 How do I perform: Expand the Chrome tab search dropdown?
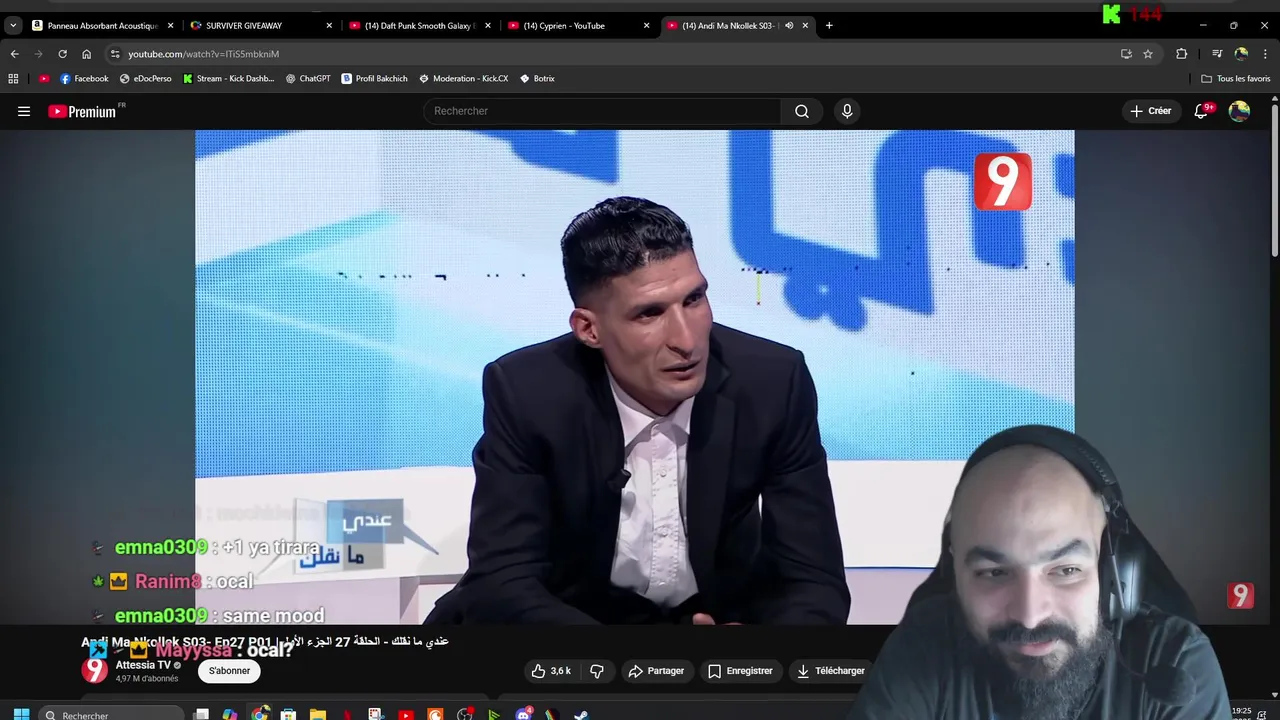[x=13, y=25]
